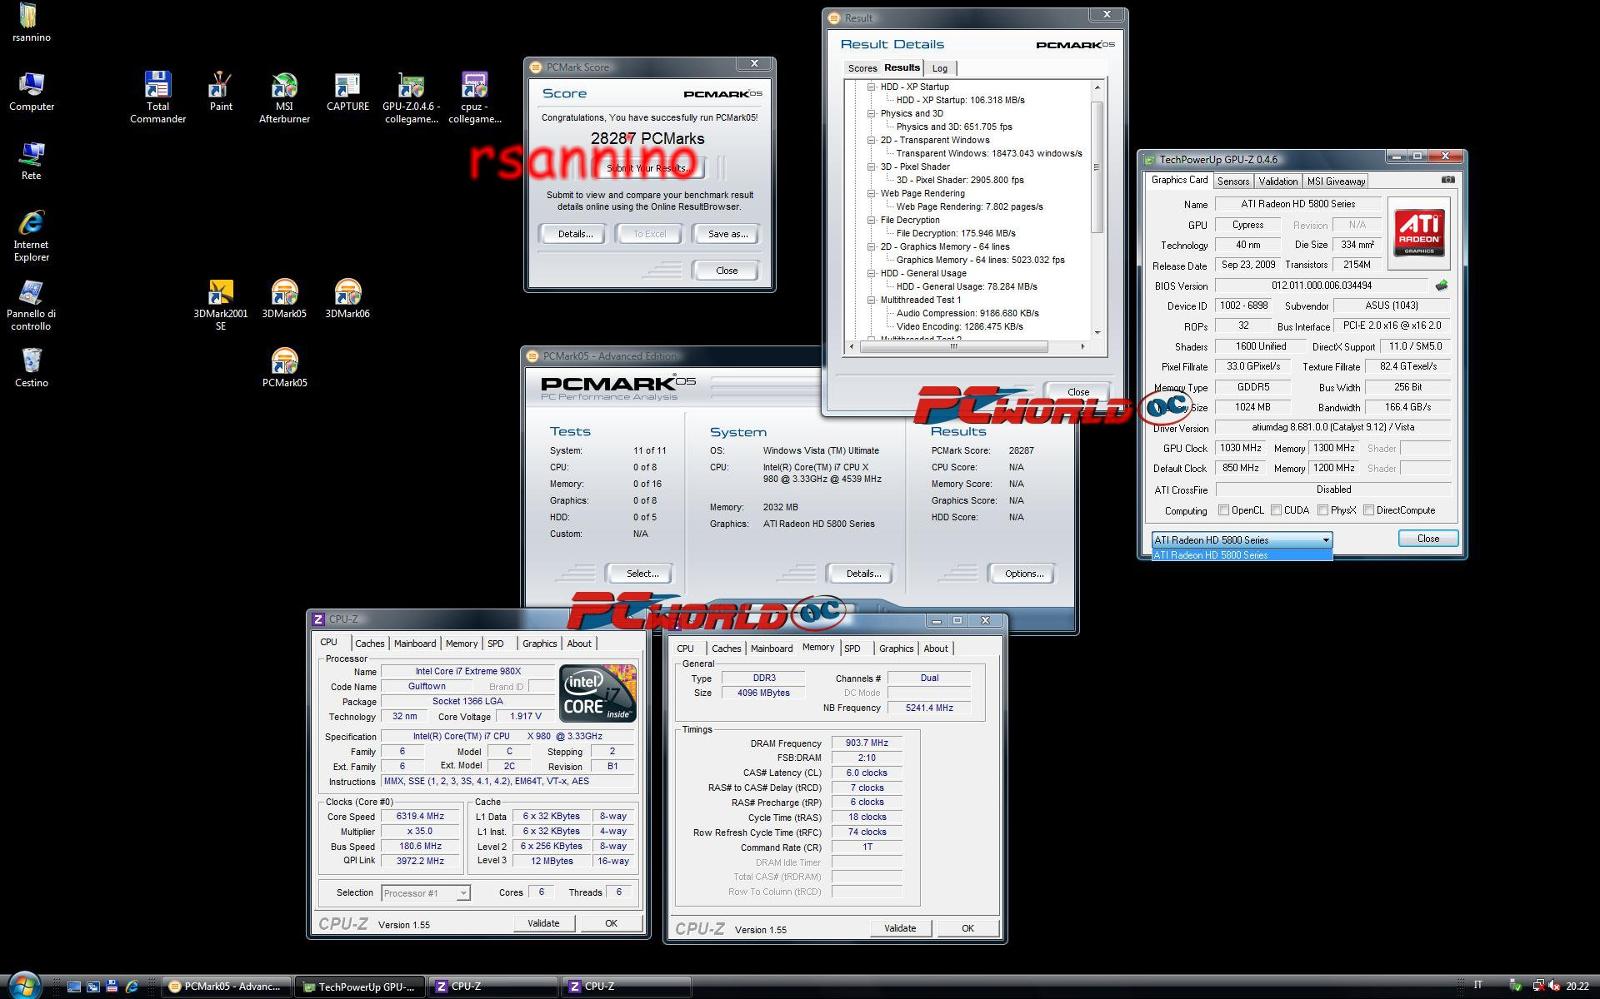Collapse File Decryption tree node
The width and height of the screenshot is (1600, 999).
871,220
